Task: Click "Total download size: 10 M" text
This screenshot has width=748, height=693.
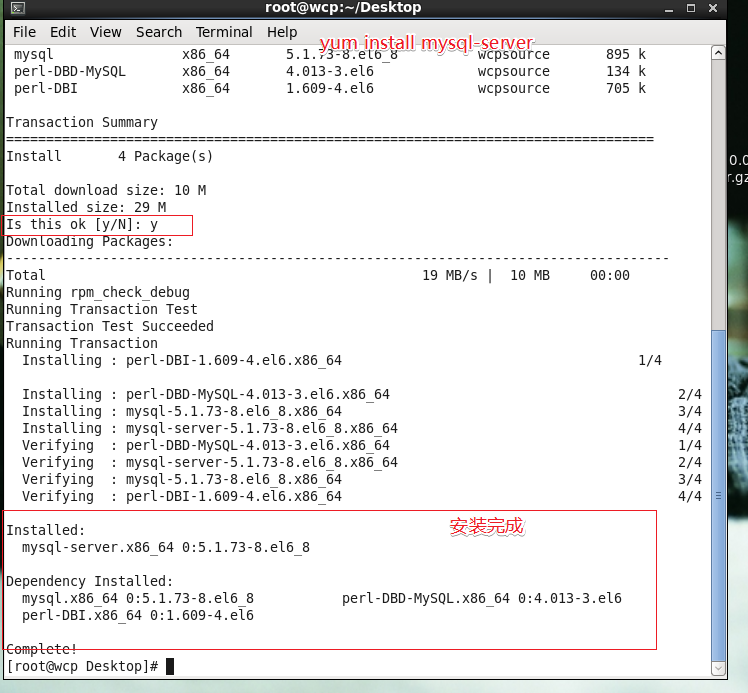Action: click(x=106, y=190)
